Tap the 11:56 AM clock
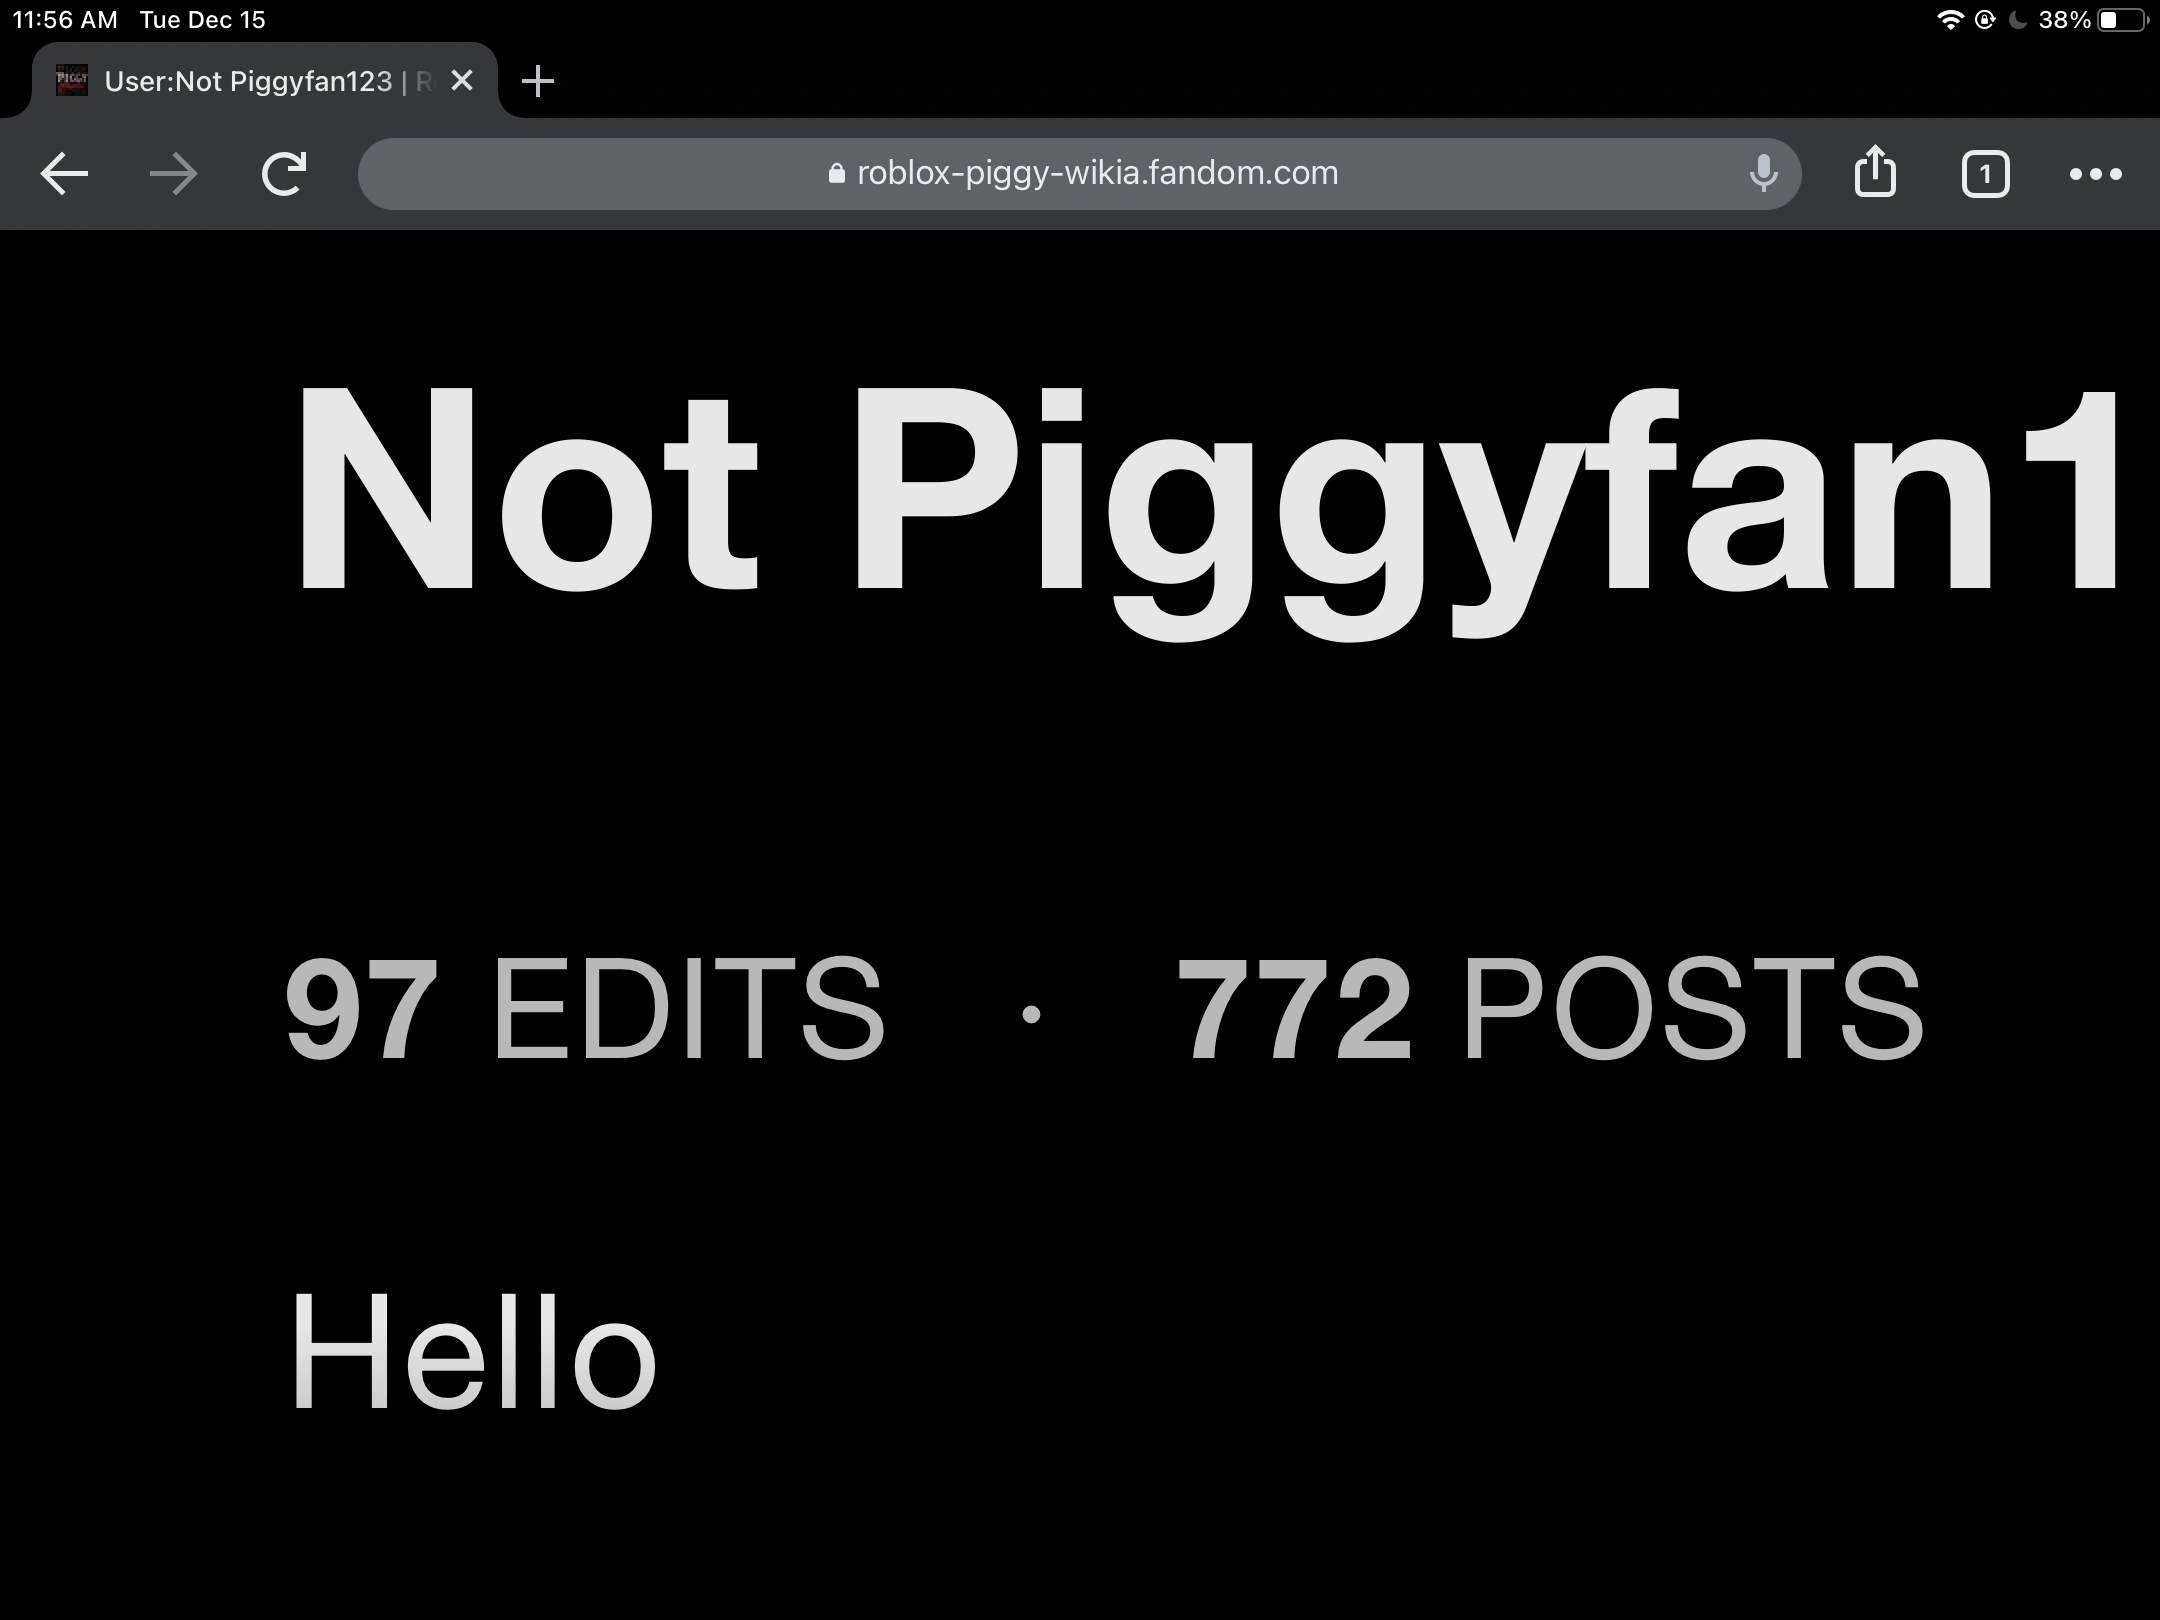The image size is (2160, 1620). [x=65, y=20]
